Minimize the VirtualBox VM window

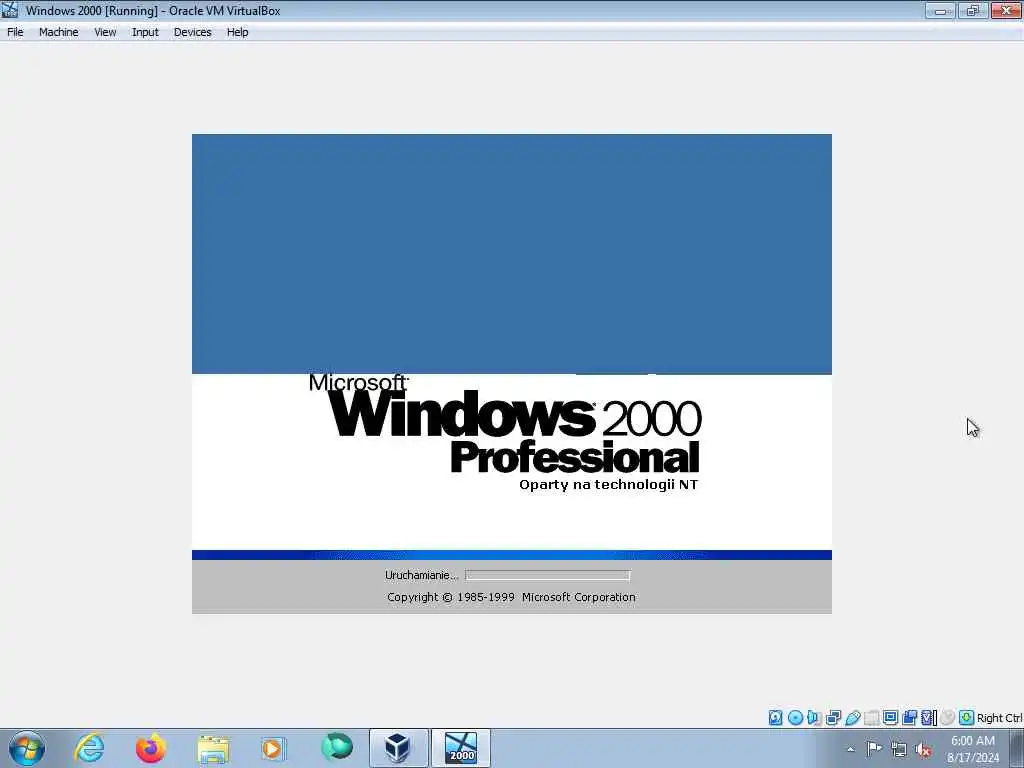pyautogui.click(x=940, y=10)
